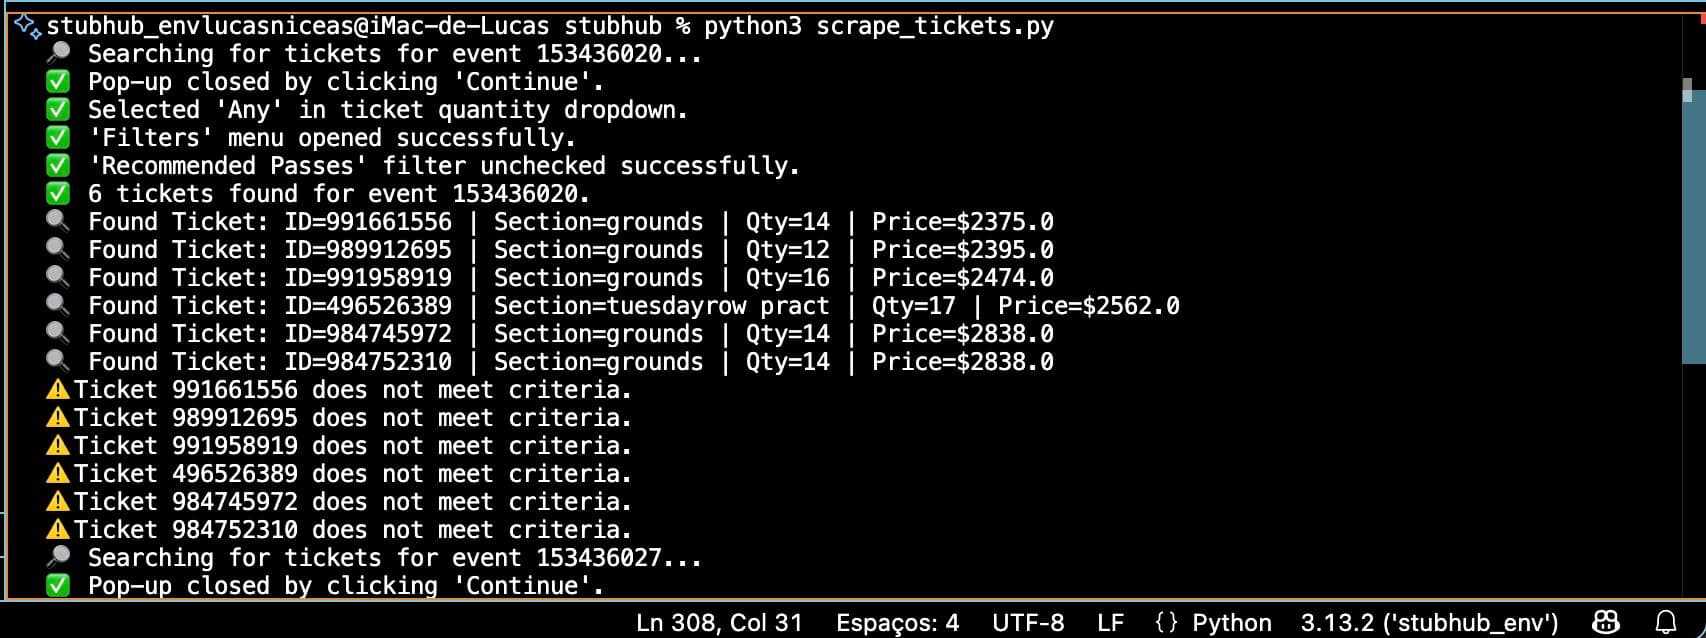Image resolution: width=1706 pixels, height=638 pixels.
Task: Open the notifications bell
Action: click(x=1666, y=622)
